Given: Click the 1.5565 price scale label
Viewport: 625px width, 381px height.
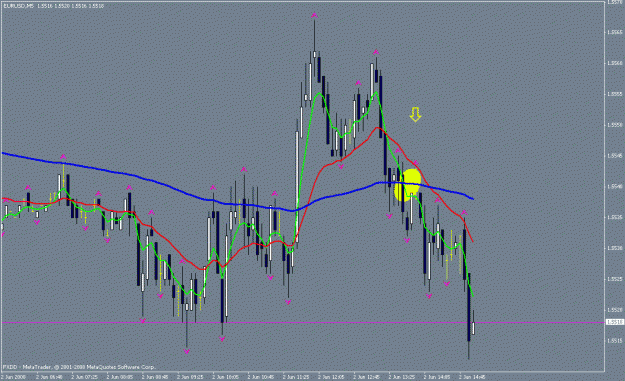Looking at the screenshot, I should click(x=615, y=32).
